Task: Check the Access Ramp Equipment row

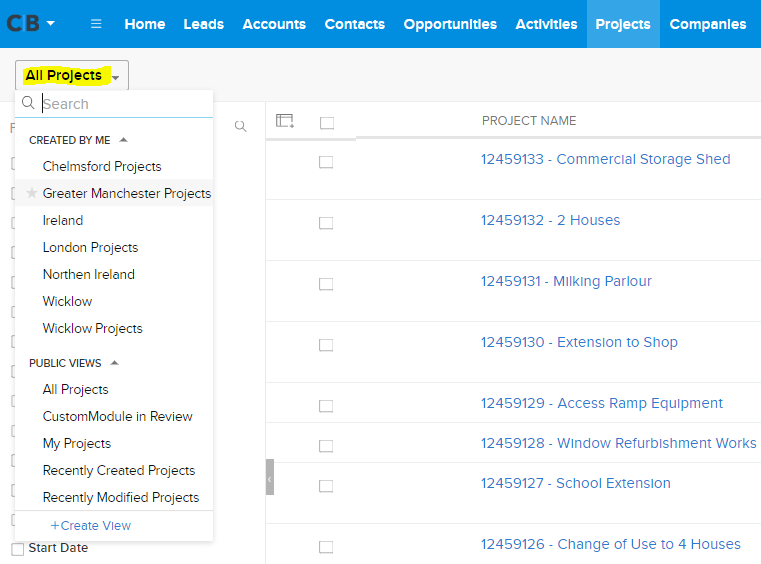Action: point(326,406)
